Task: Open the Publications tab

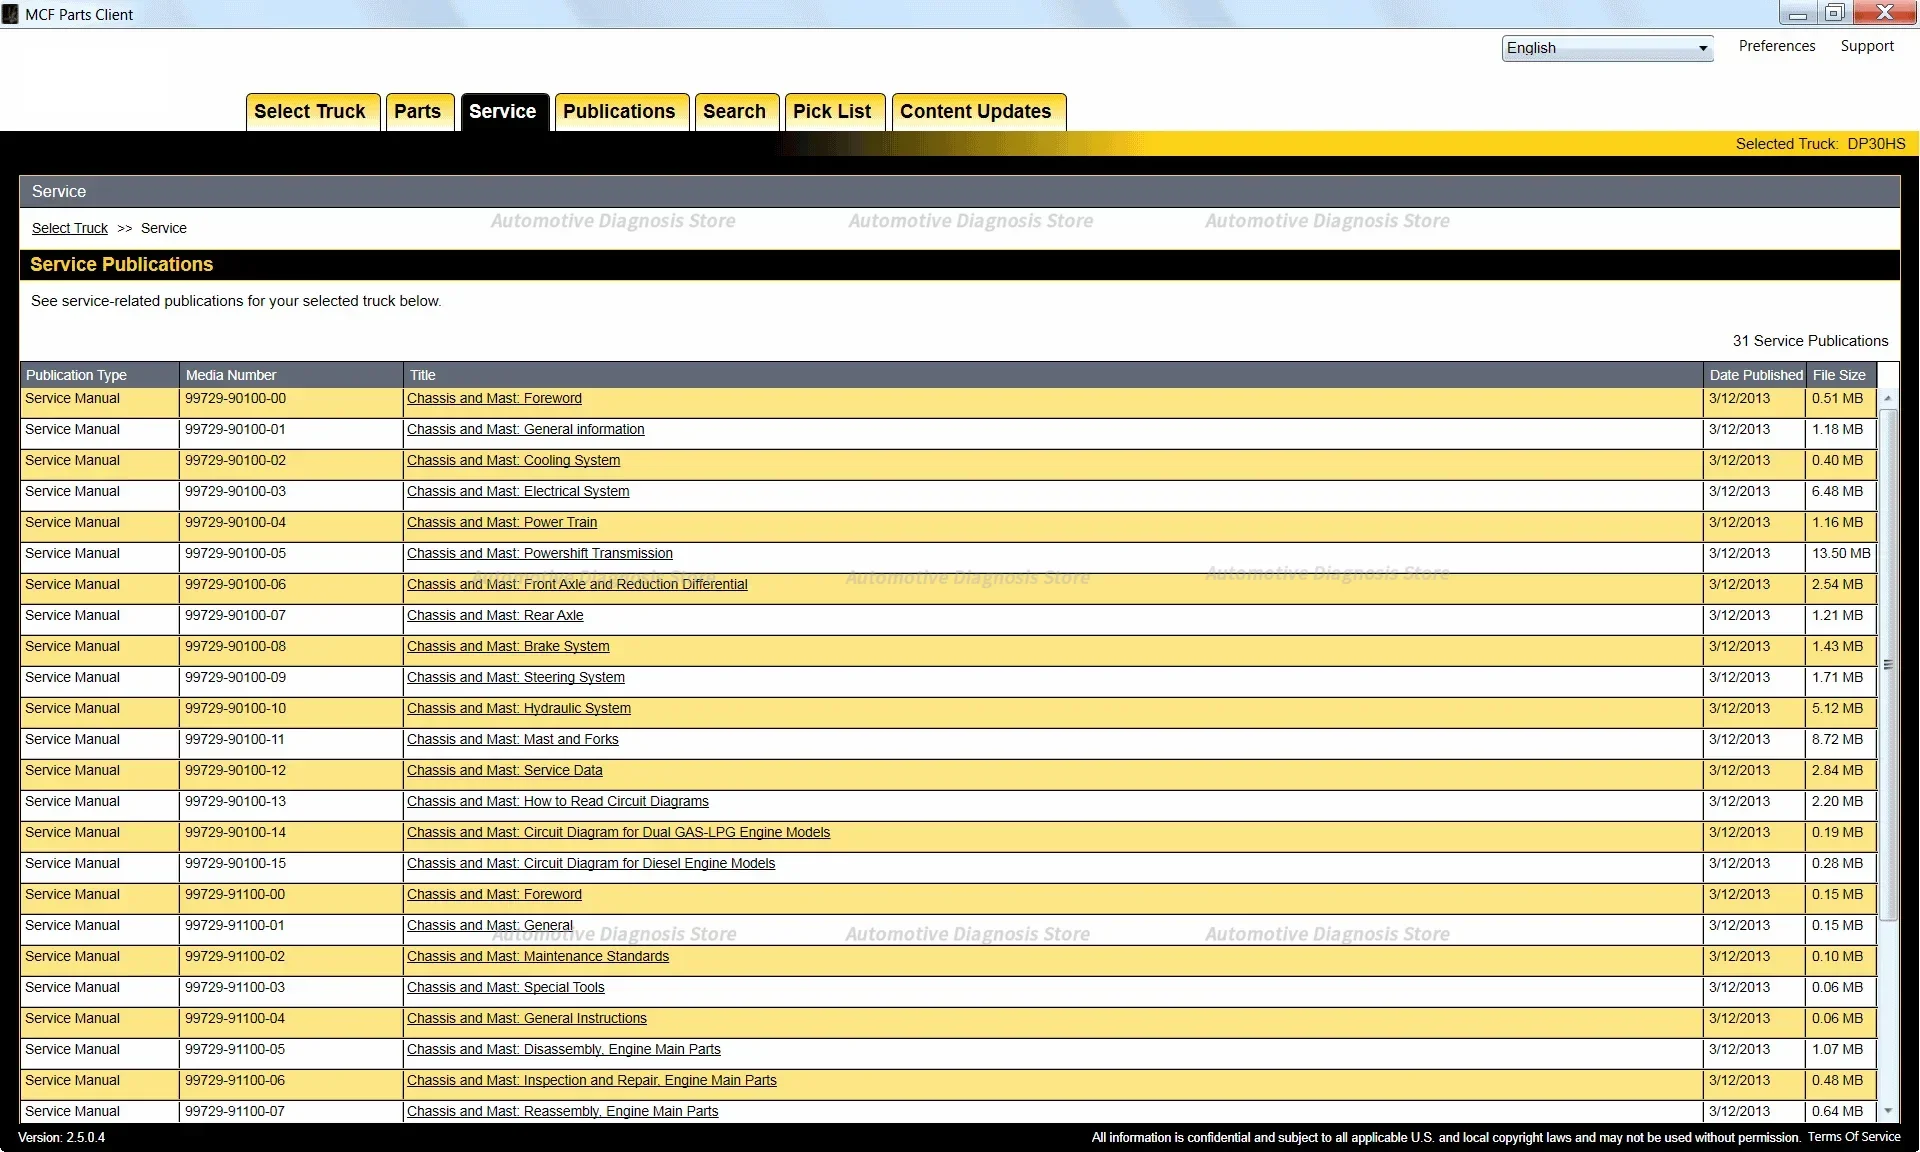Action: pyautogui.click(x=619, y=112)
